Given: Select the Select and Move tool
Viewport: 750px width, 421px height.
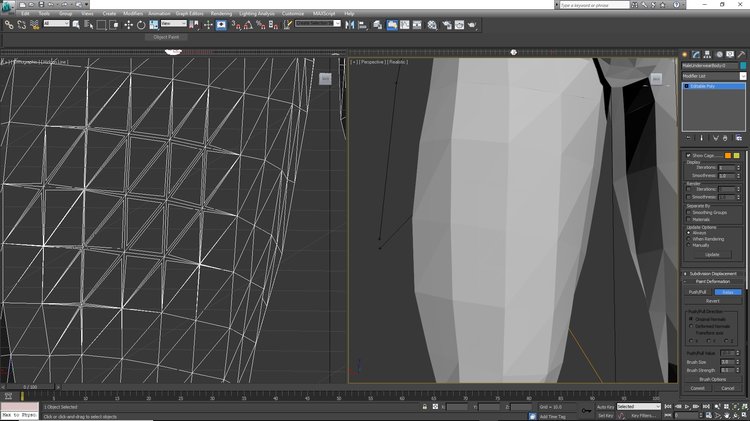Looking at the screenshot, I should click(x=128, y=25).
